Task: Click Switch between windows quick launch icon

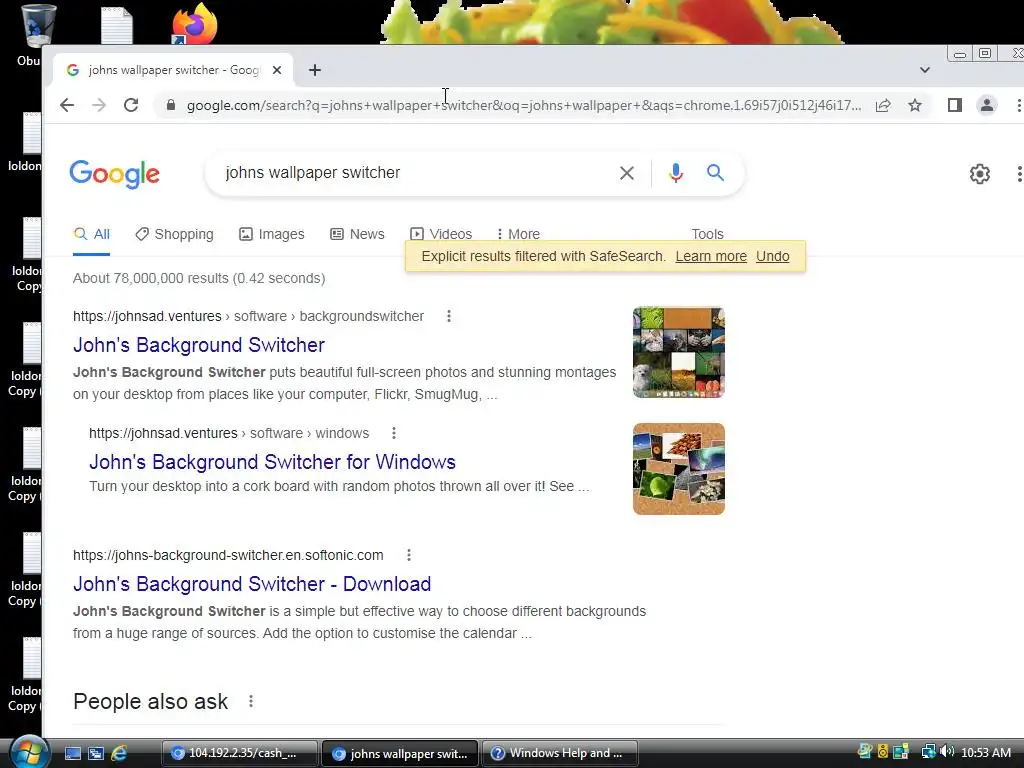Action: (x=96, y=753)
